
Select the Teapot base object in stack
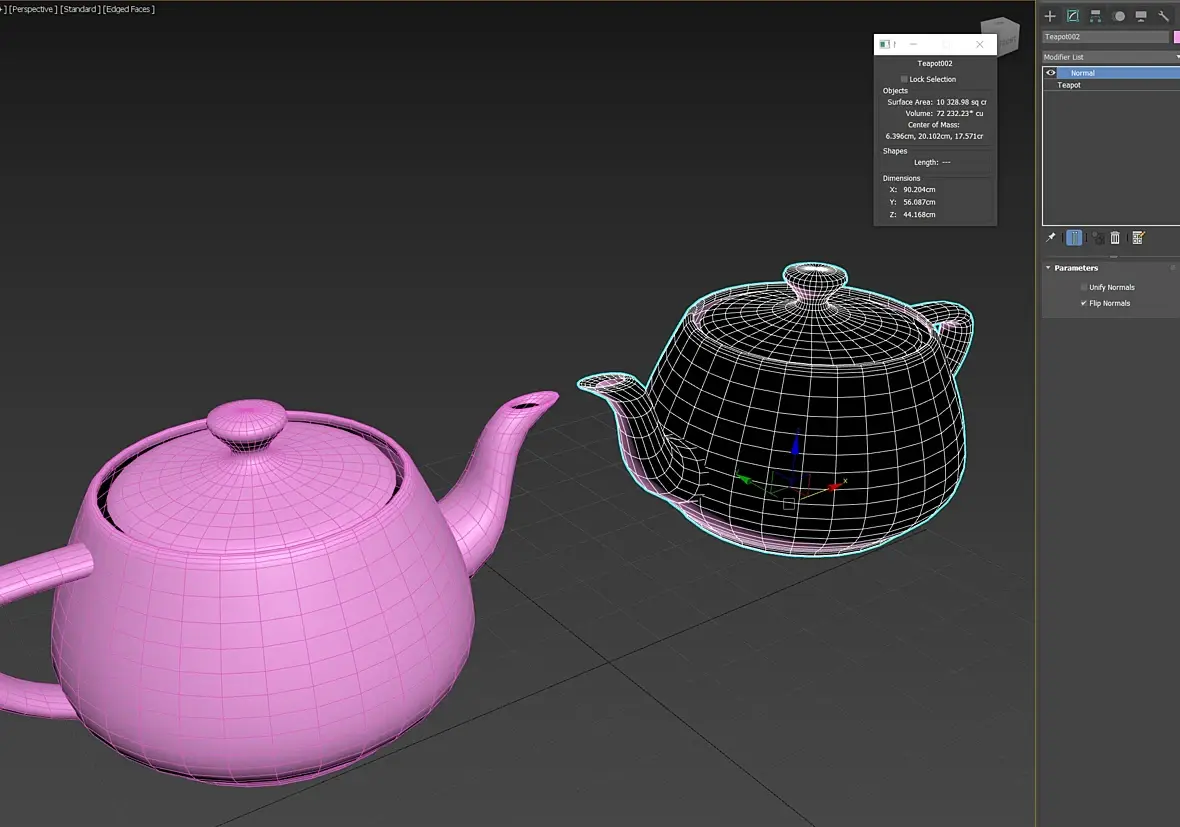pos(1069,85)
